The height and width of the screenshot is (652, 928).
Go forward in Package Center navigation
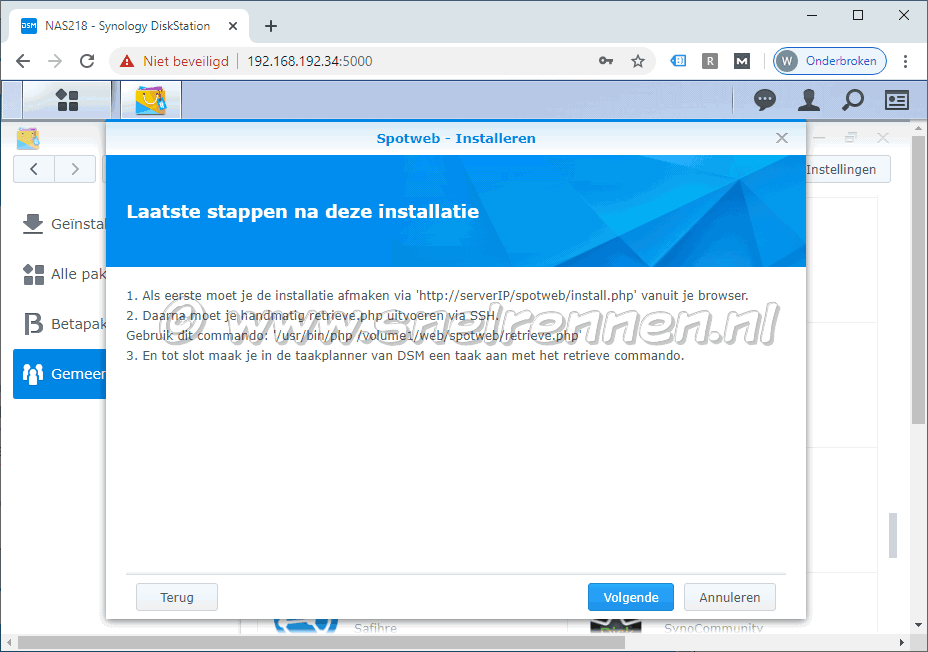click(x=75, y=169)
